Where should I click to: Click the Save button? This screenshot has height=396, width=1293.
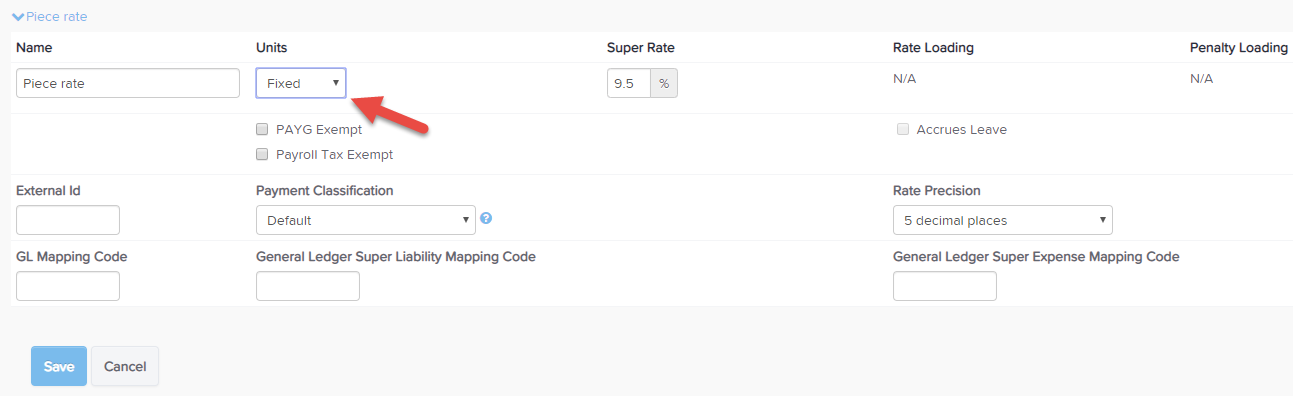click(59, 366)
